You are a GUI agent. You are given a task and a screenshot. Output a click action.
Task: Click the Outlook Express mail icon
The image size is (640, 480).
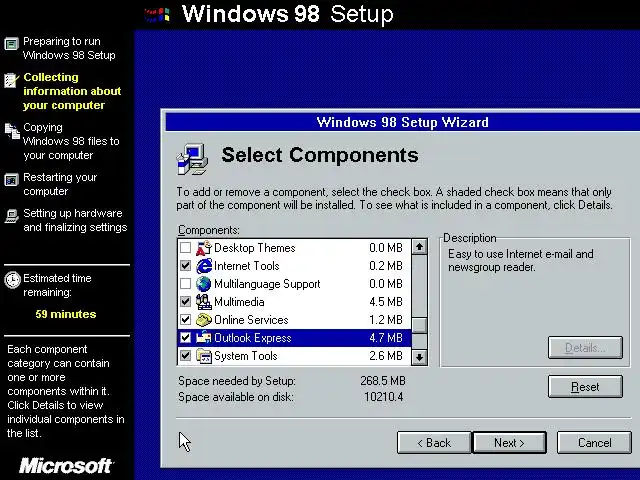coord(204,338)
